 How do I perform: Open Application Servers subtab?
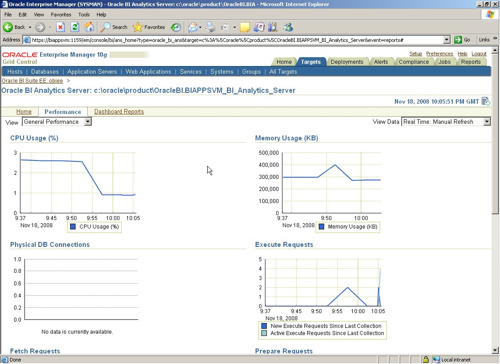click(x=92, y=72)
